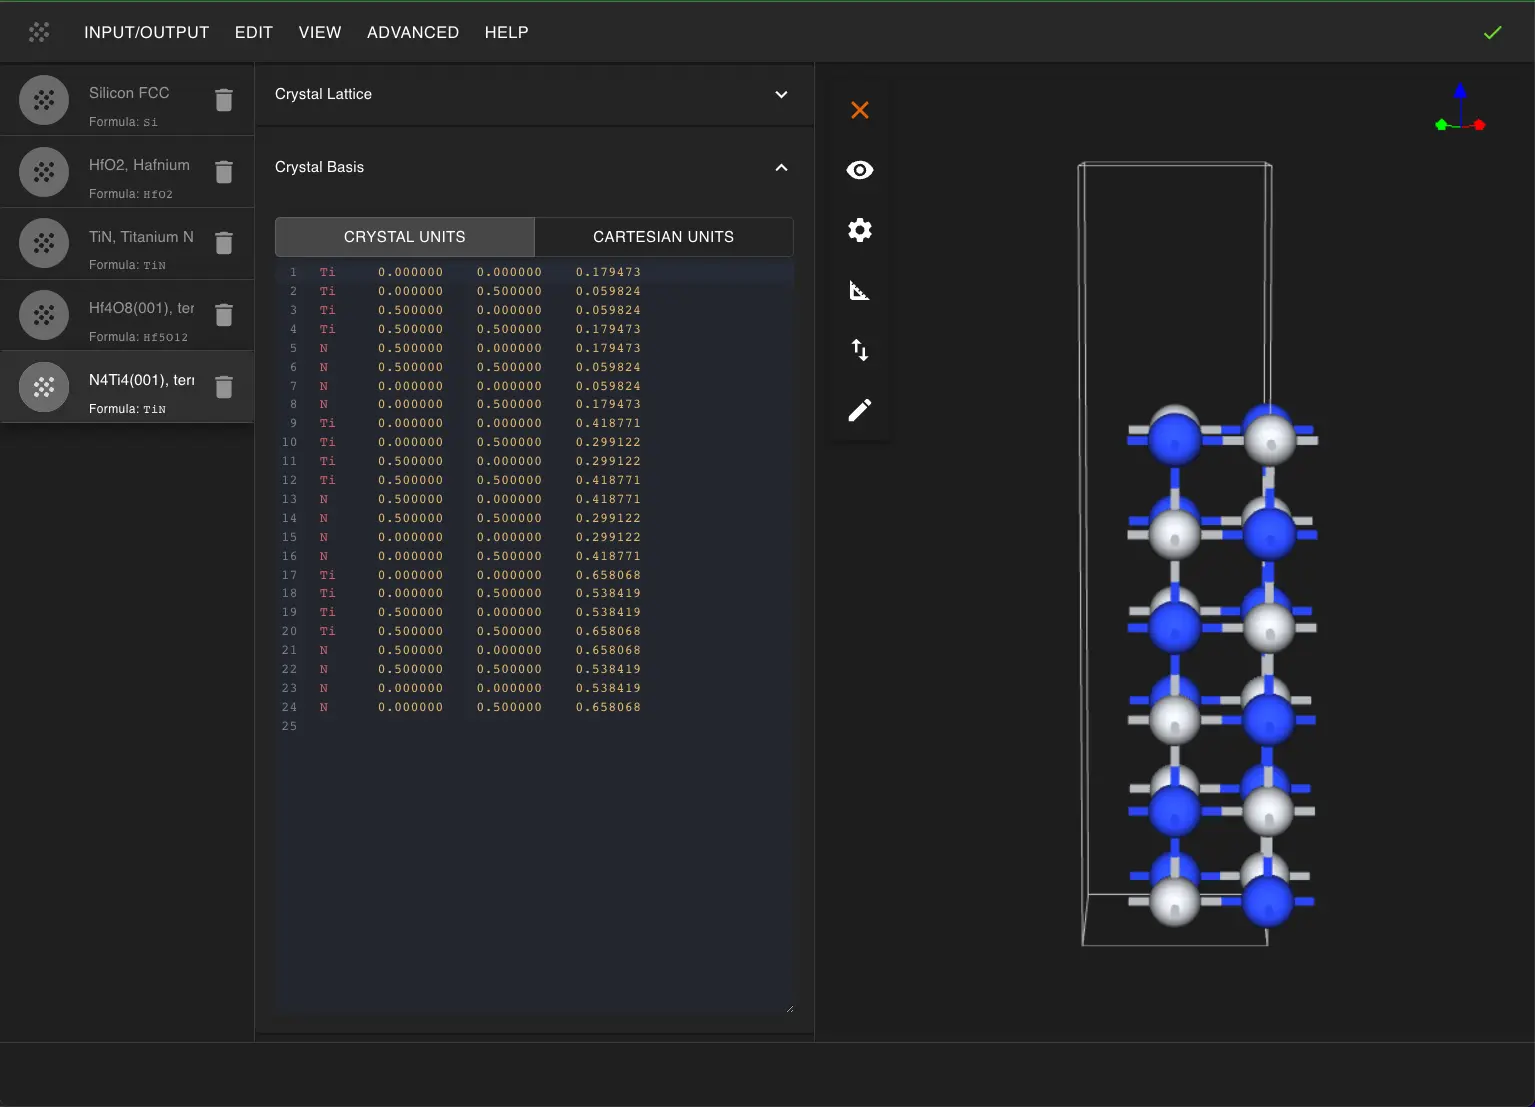Click the XYZ axes orientation gizmo
The image size is (1535, 1107).
click(1460, 109)
